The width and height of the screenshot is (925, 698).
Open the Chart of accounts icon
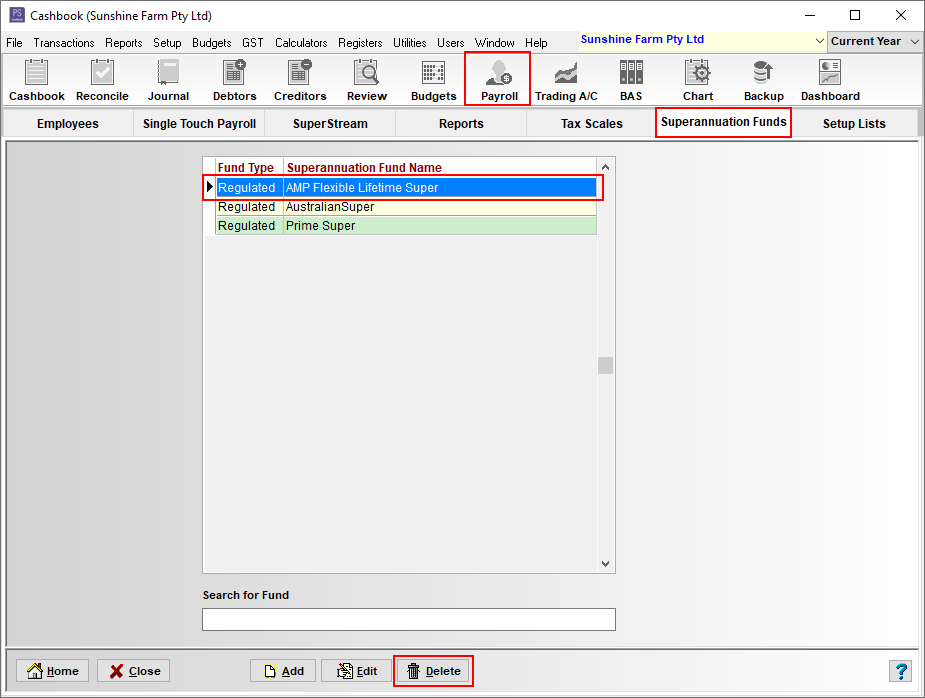[x=698, y=80]
